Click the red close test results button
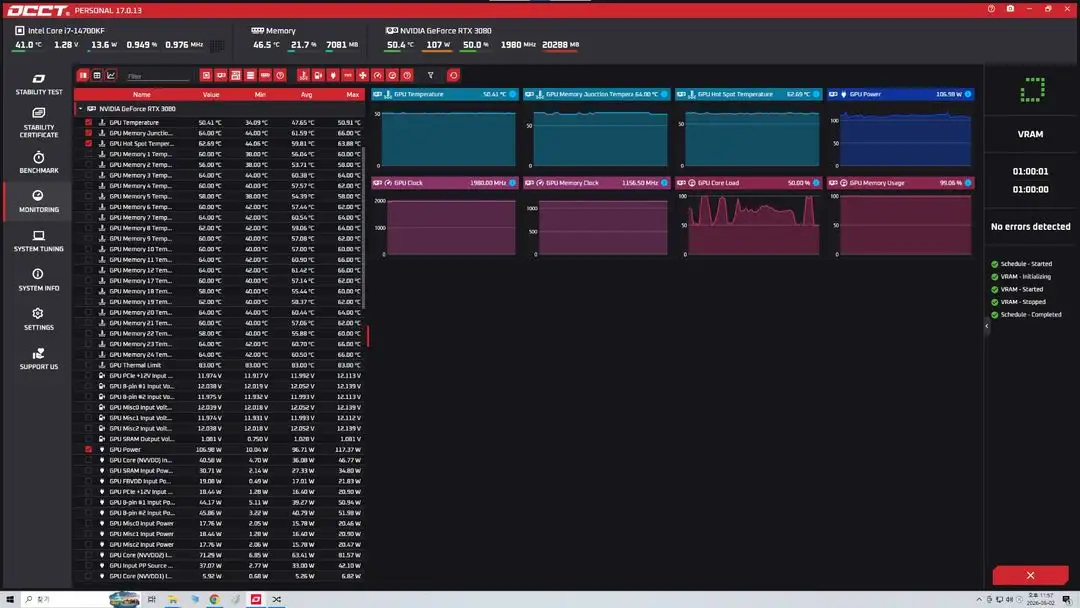This screenshot has width=1080, height=608. (1030, 575)
